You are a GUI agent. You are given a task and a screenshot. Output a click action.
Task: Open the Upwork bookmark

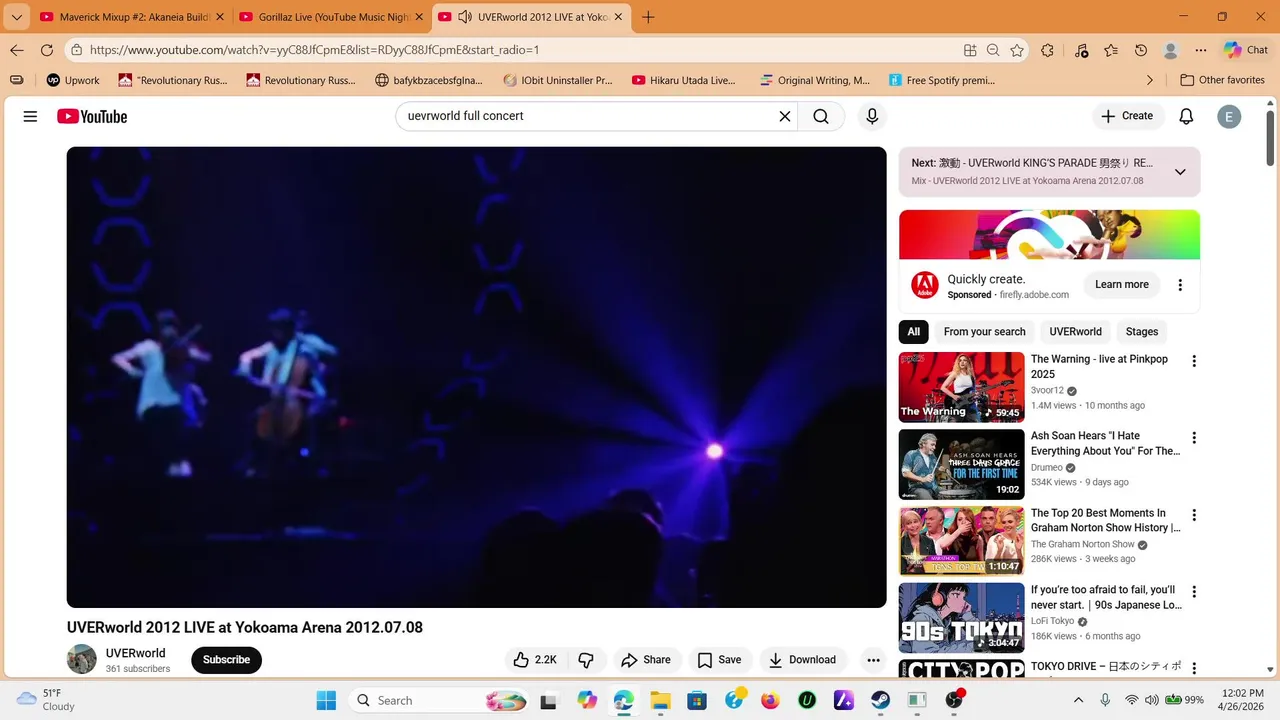click(73, 80)
